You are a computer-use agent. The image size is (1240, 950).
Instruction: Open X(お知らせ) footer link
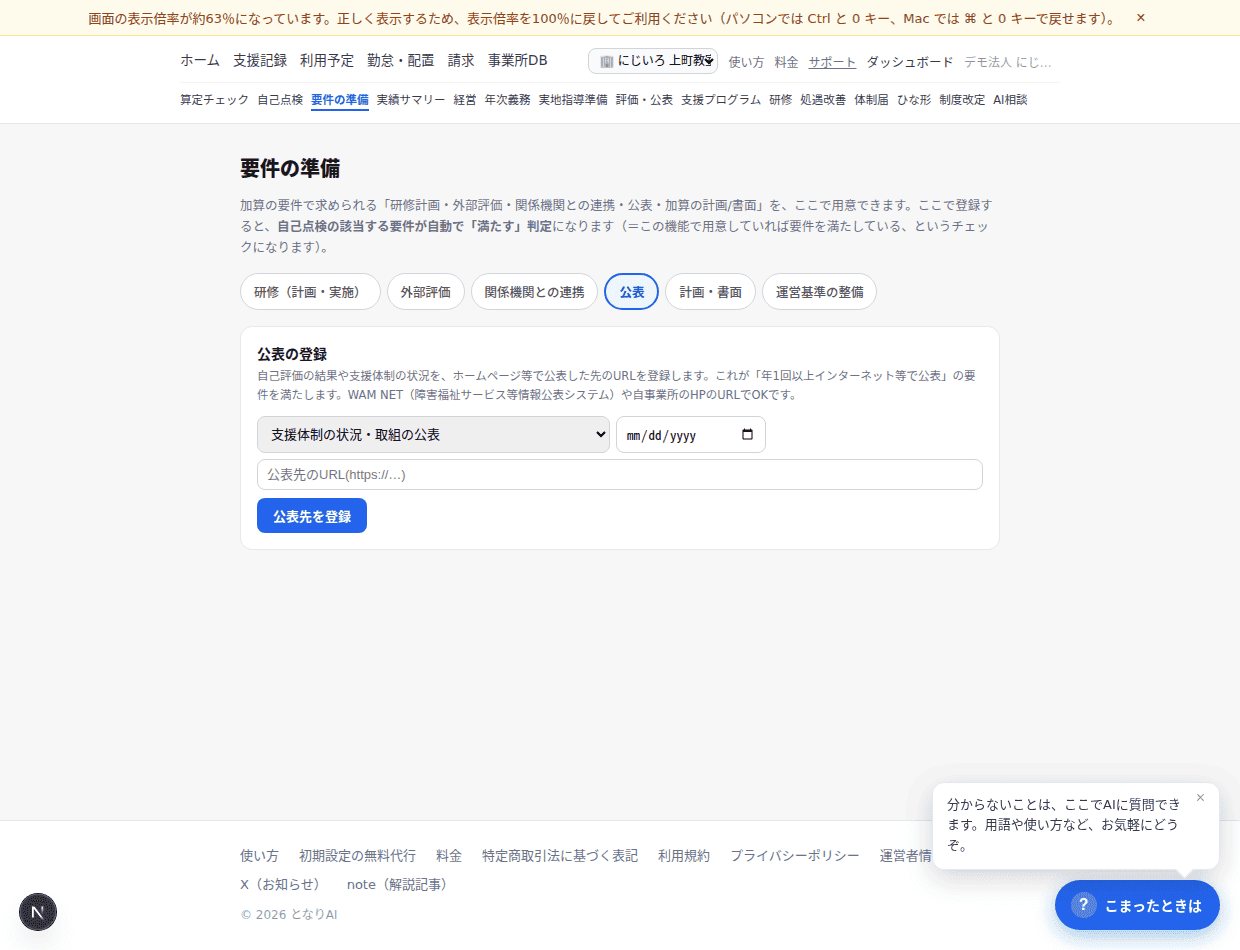[283, 885]
